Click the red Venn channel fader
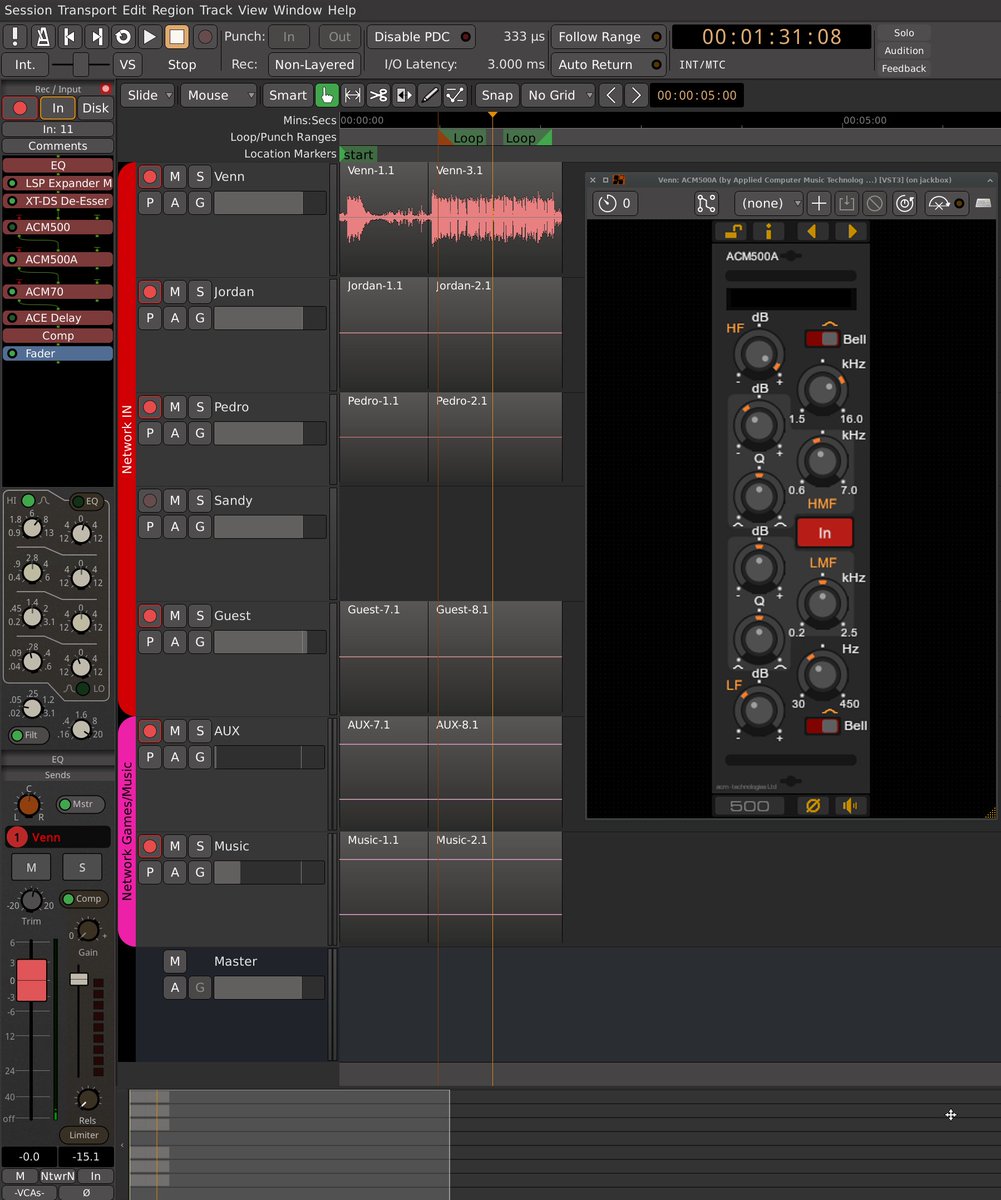Image resolution: width=1001 pixels, height=1200 pixels. tap(32, 980)
